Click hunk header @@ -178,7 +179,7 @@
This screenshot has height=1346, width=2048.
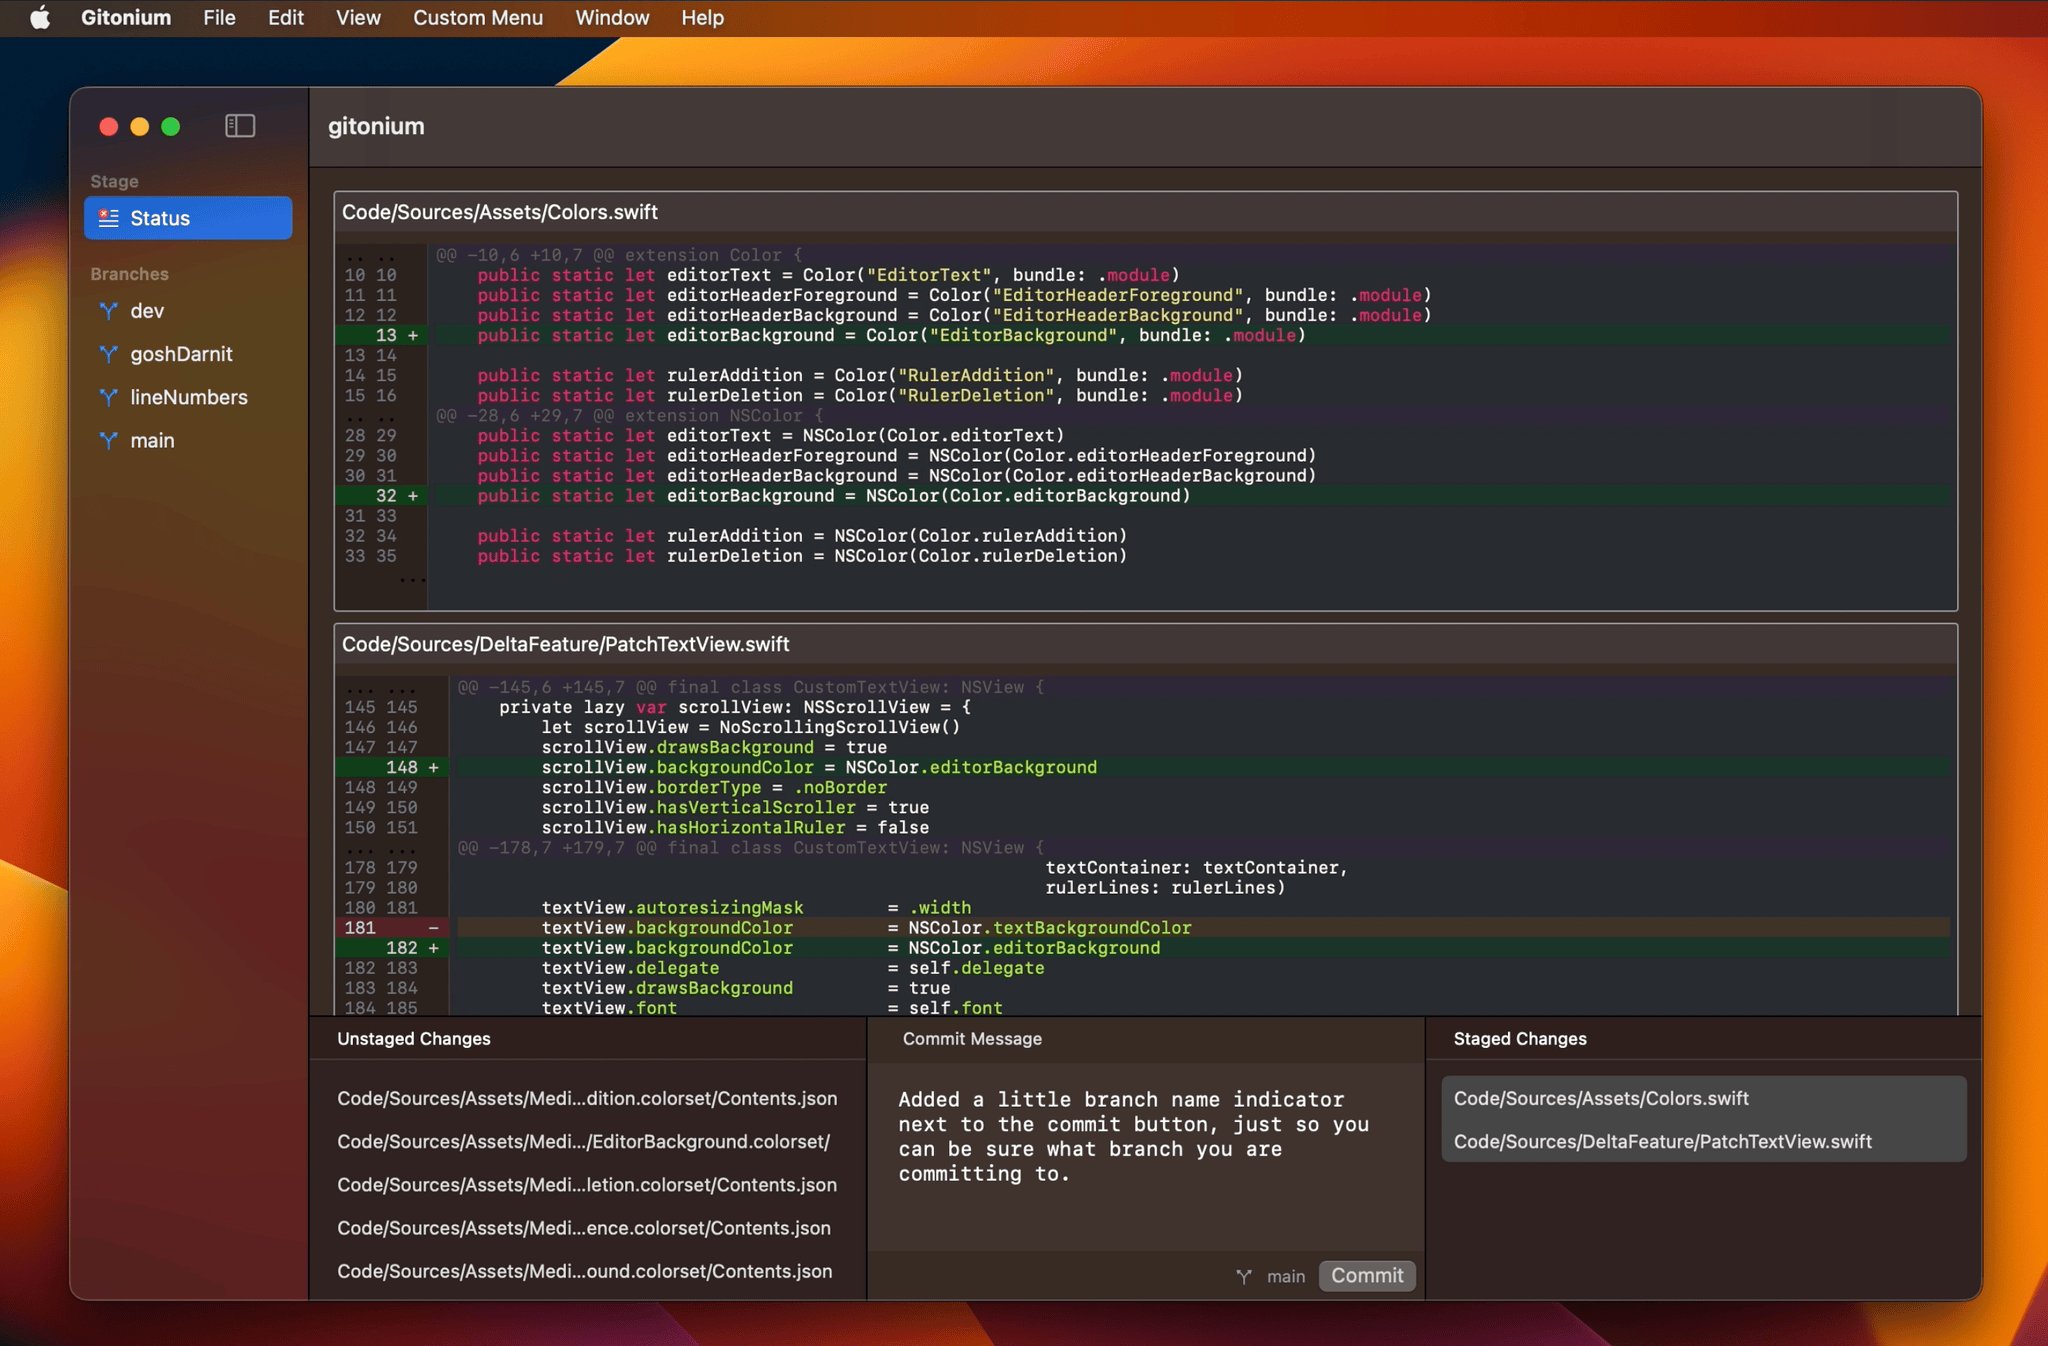tap(751, 847)
